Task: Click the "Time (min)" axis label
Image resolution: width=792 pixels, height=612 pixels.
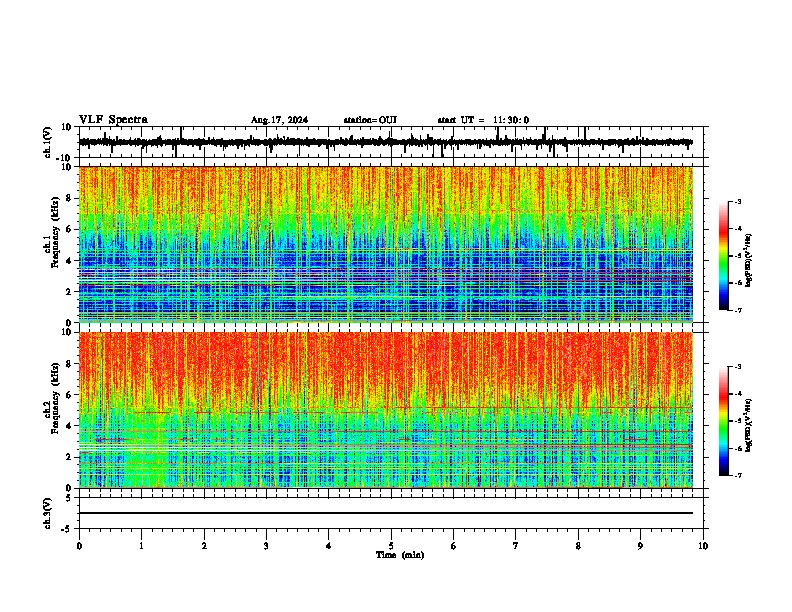Action: (400, 555)
